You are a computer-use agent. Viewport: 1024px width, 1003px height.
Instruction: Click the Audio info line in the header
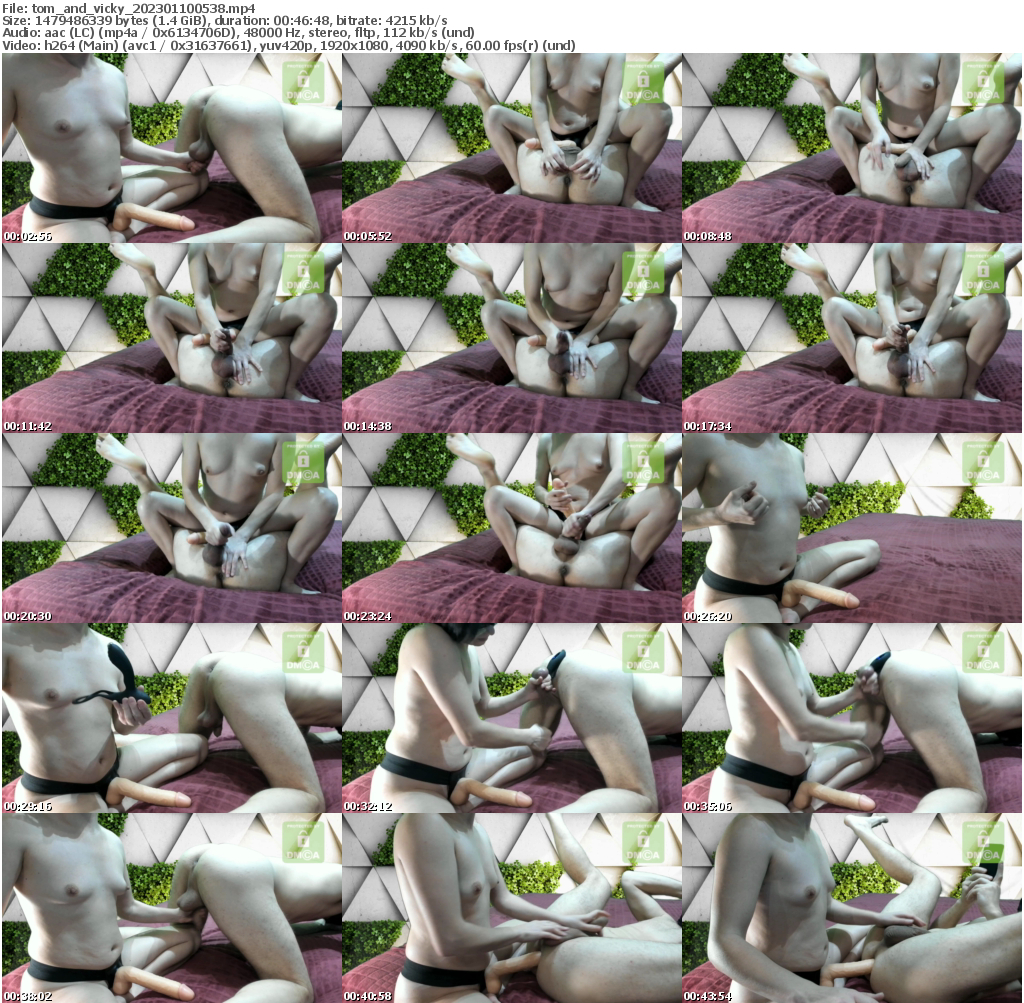239,32
